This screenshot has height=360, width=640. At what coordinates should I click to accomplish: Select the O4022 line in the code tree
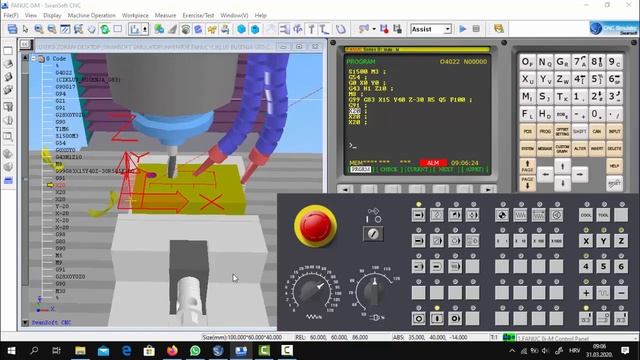pos(64,73)
